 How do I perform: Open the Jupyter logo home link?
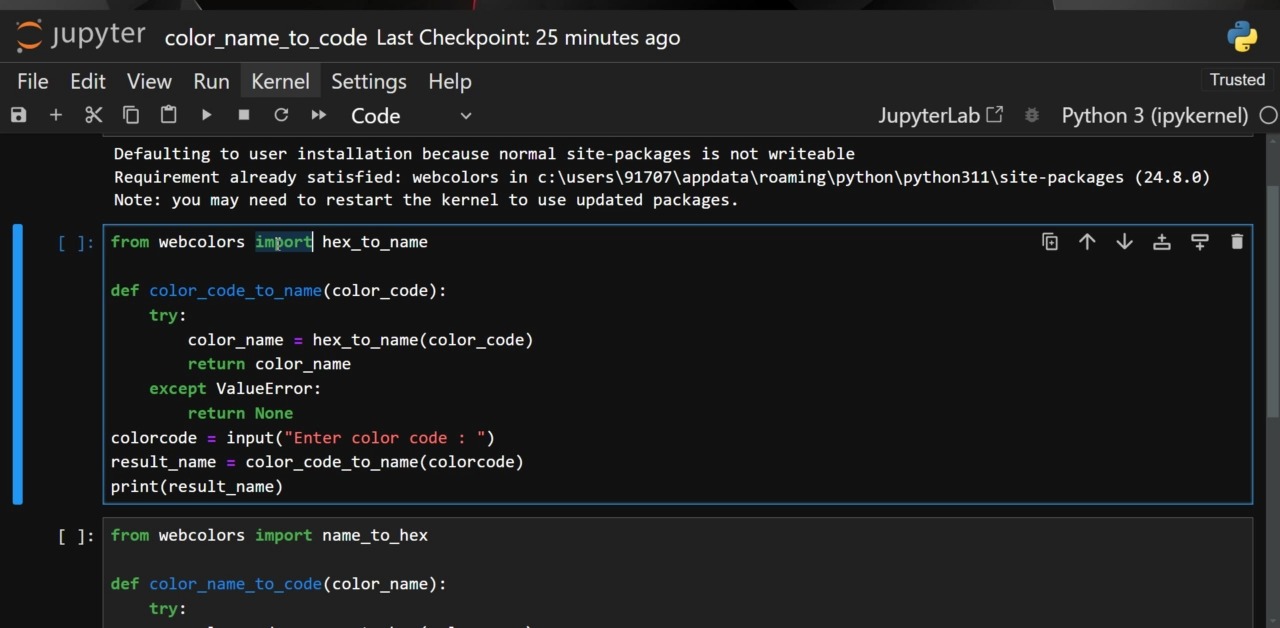click(x=80, y=36)
